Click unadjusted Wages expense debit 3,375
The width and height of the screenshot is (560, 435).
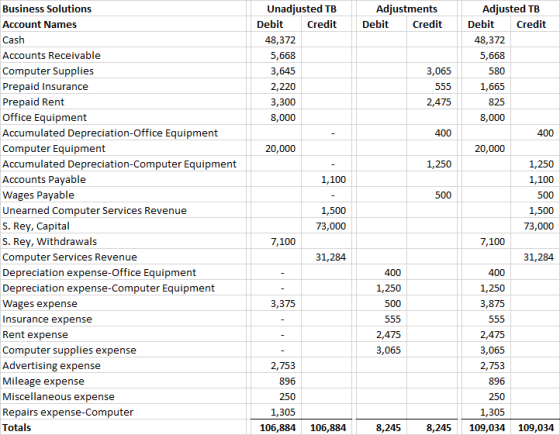tap(283, 304)
